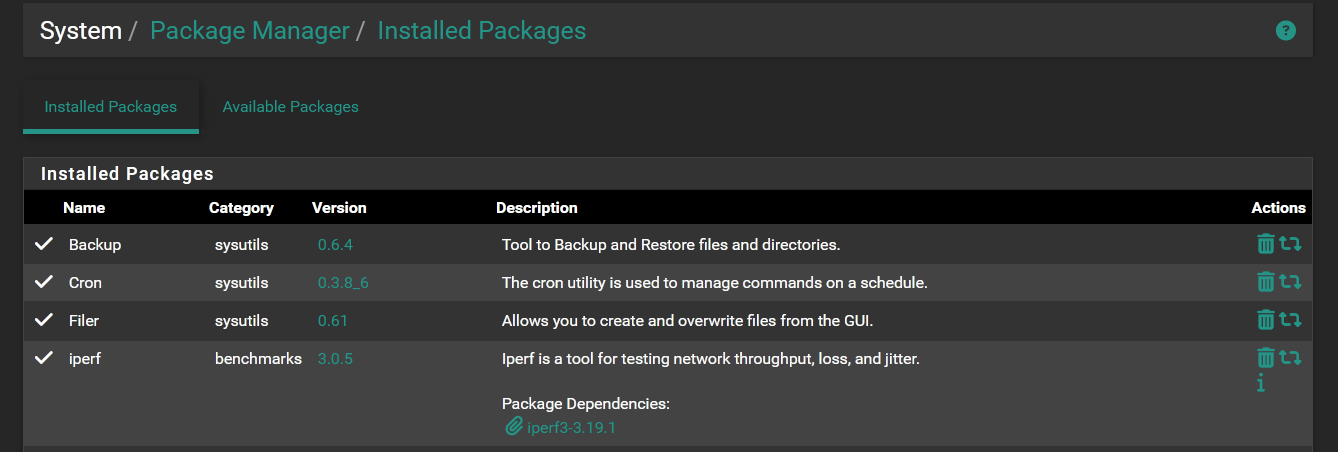Remove the Backup package via trash icon
Screen dimensions: 1338x452
click(1266, 244)
